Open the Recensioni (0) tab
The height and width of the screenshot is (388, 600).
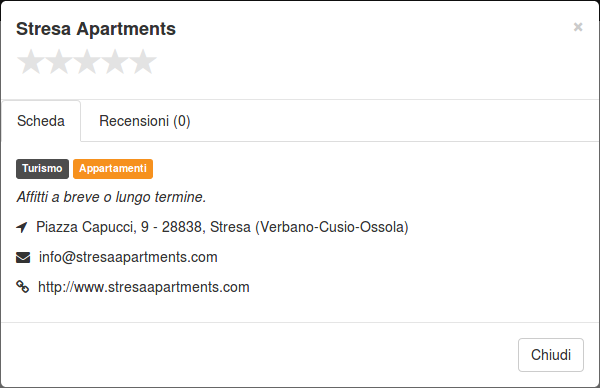[x=145, y=121]
